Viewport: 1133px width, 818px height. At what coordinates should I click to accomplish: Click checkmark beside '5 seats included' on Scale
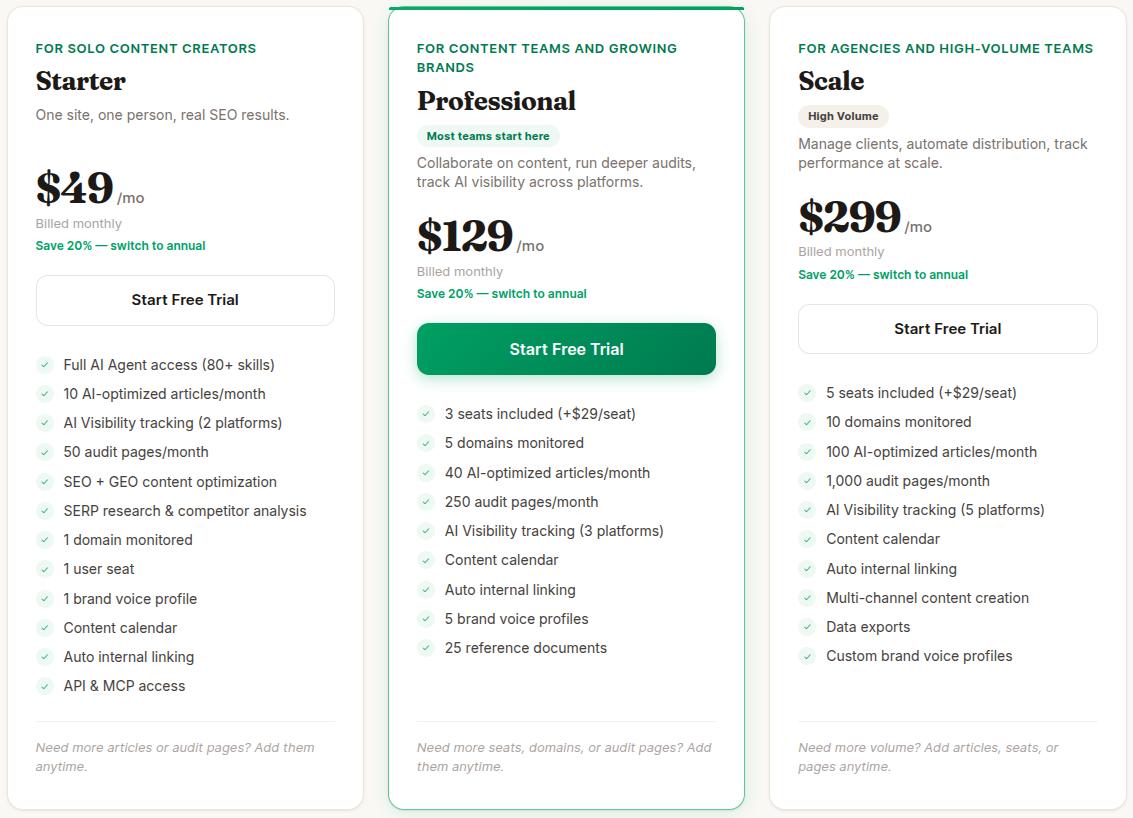point(807,393)
